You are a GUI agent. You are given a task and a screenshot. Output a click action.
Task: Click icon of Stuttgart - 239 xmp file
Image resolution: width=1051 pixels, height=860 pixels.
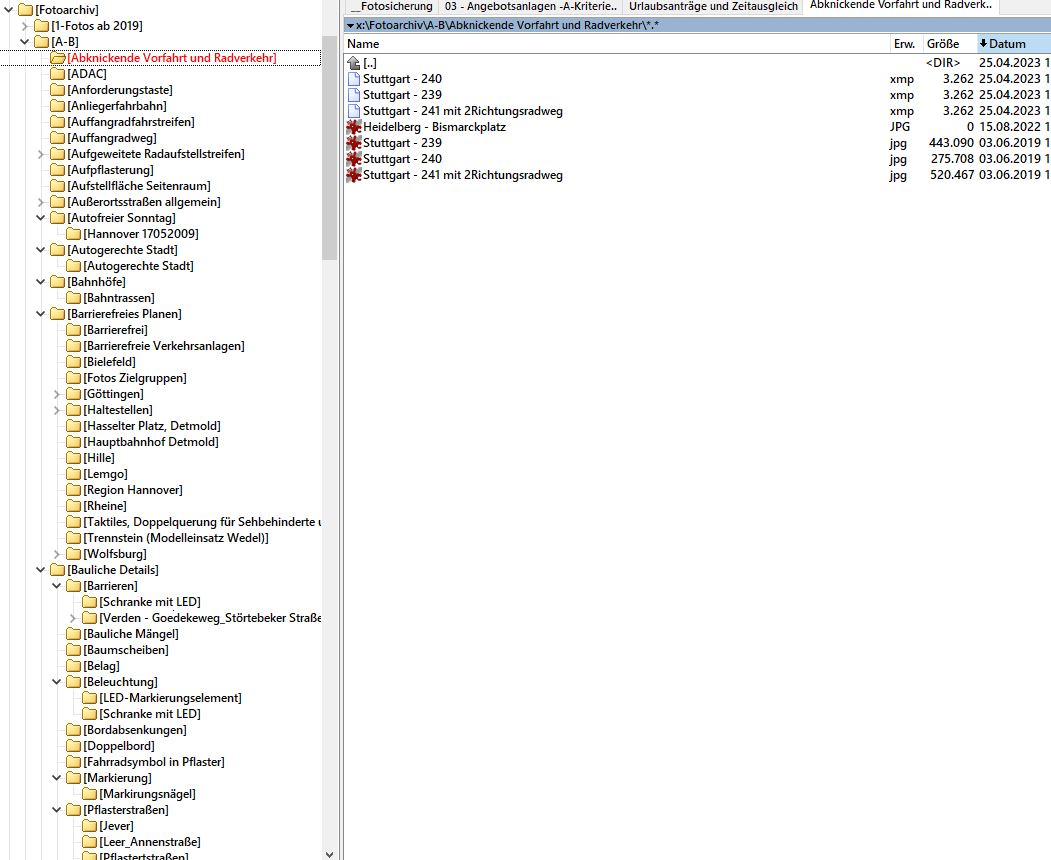point(354,95)
